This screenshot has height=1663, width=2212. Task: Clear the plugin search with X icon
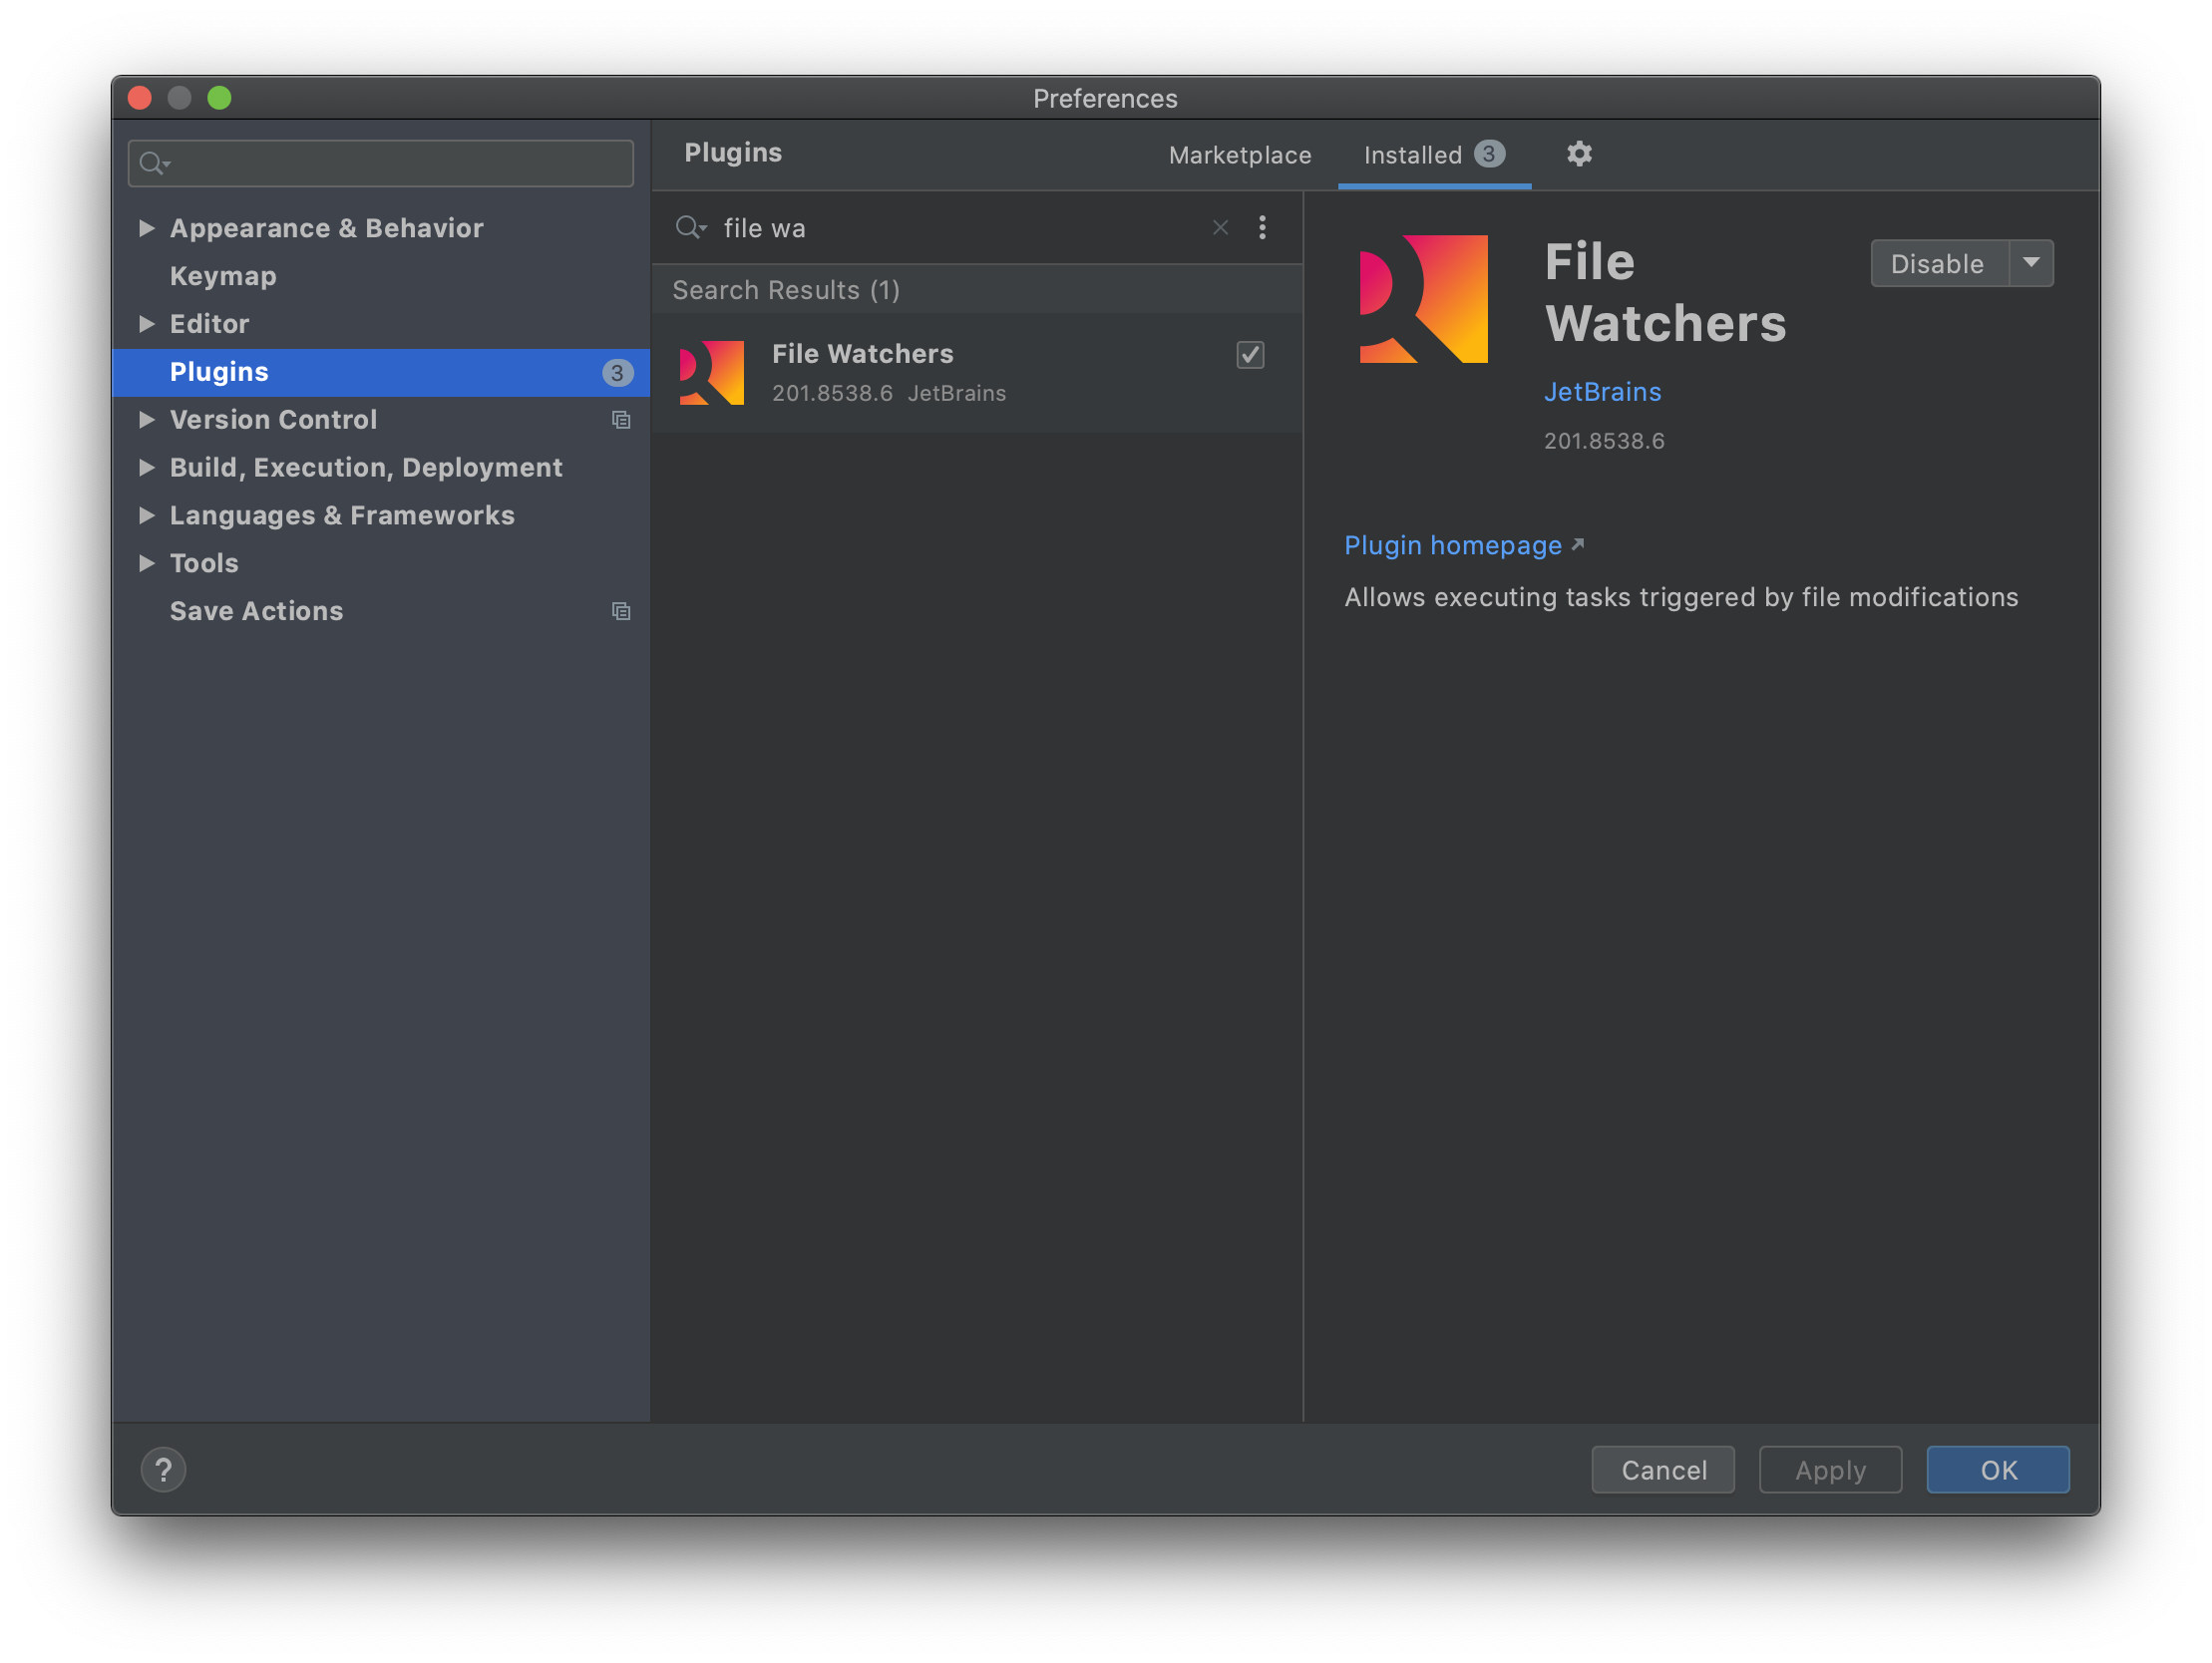pyautogui.click(x=1220, y=228)
